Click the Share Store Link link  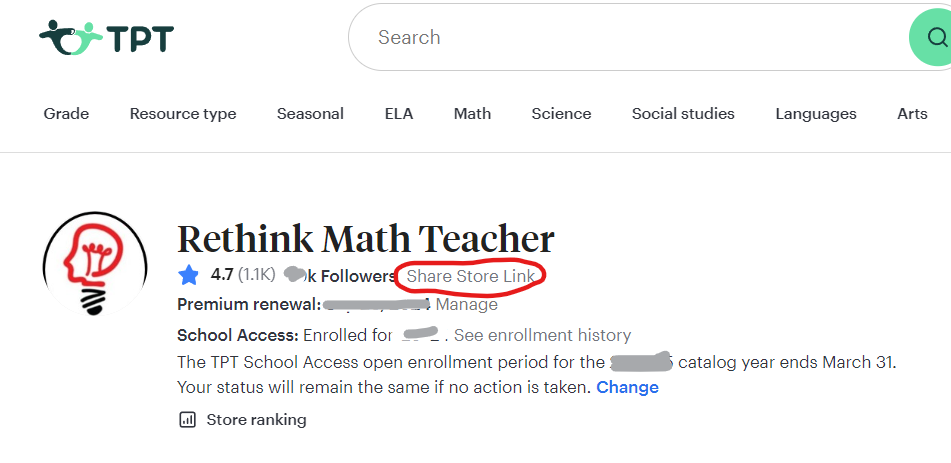(470, 276)
